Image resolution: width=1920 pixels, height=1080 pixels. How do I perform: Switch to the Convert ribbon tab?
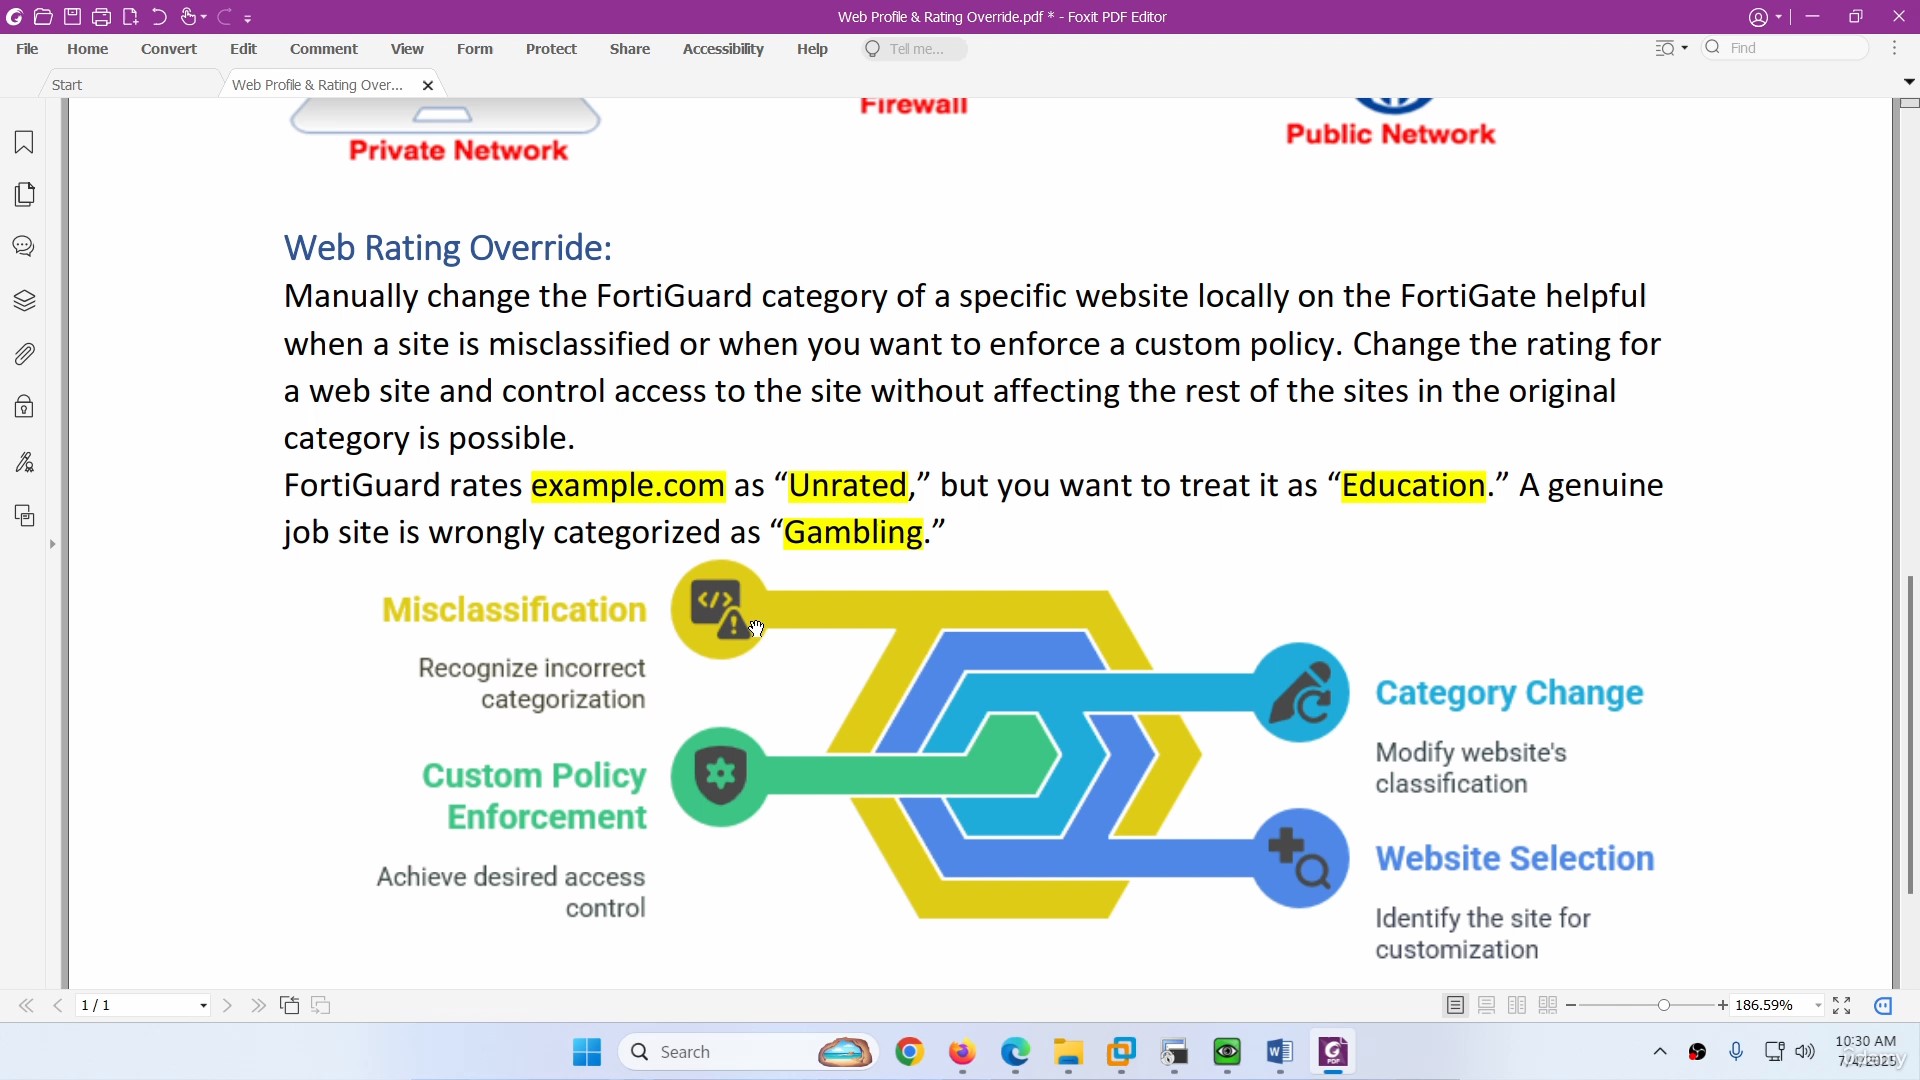click(169, 48)
